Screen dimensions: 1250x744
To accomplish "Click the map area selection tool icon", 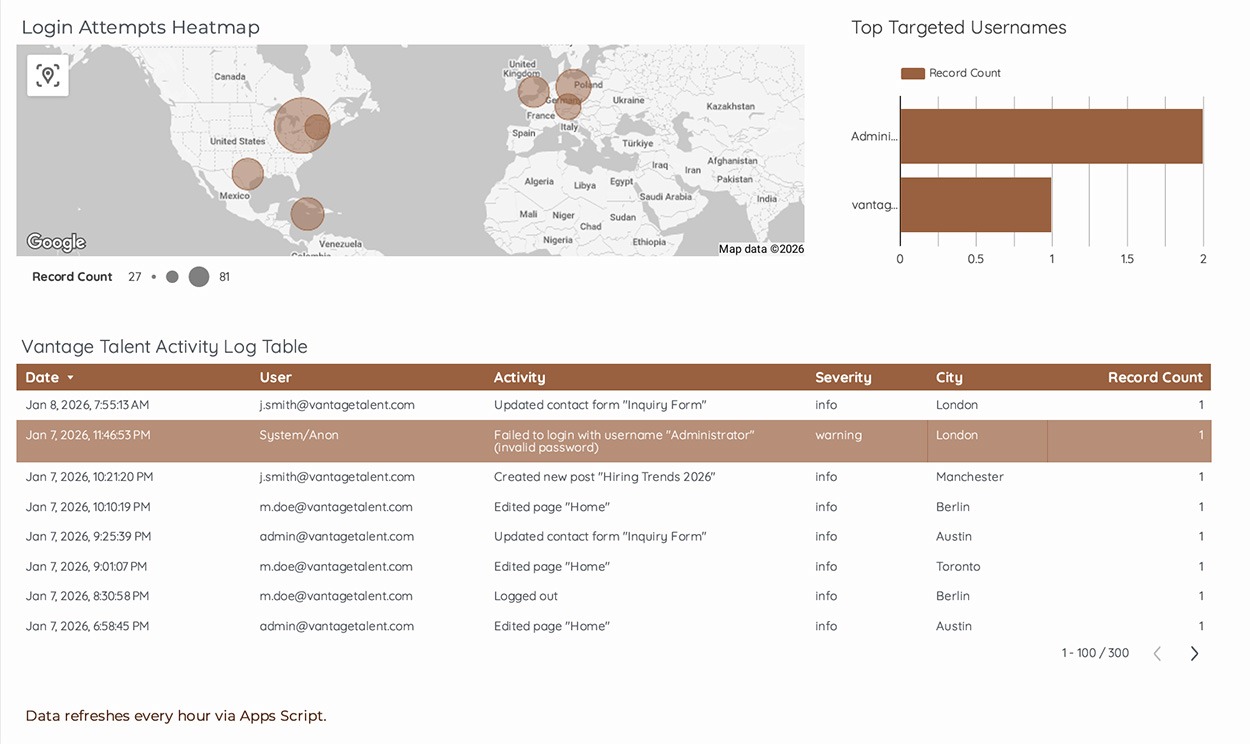I will pos(48,75).
